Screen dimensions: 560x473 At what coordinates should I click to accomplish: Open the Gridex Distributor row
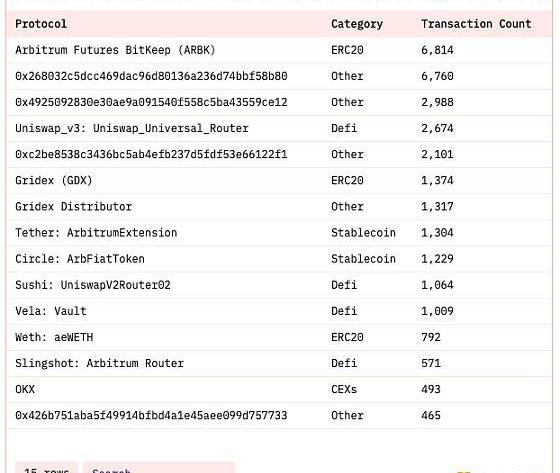click(x=279, y=206)
